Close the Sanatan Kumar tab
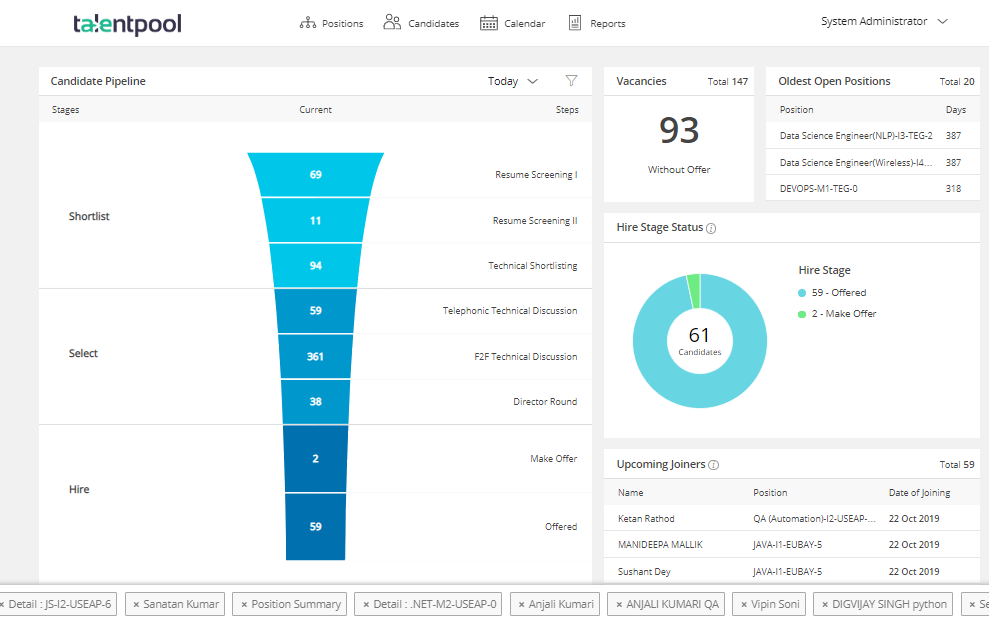The width and height of the screenshot is (989, 622). (136, 604)
